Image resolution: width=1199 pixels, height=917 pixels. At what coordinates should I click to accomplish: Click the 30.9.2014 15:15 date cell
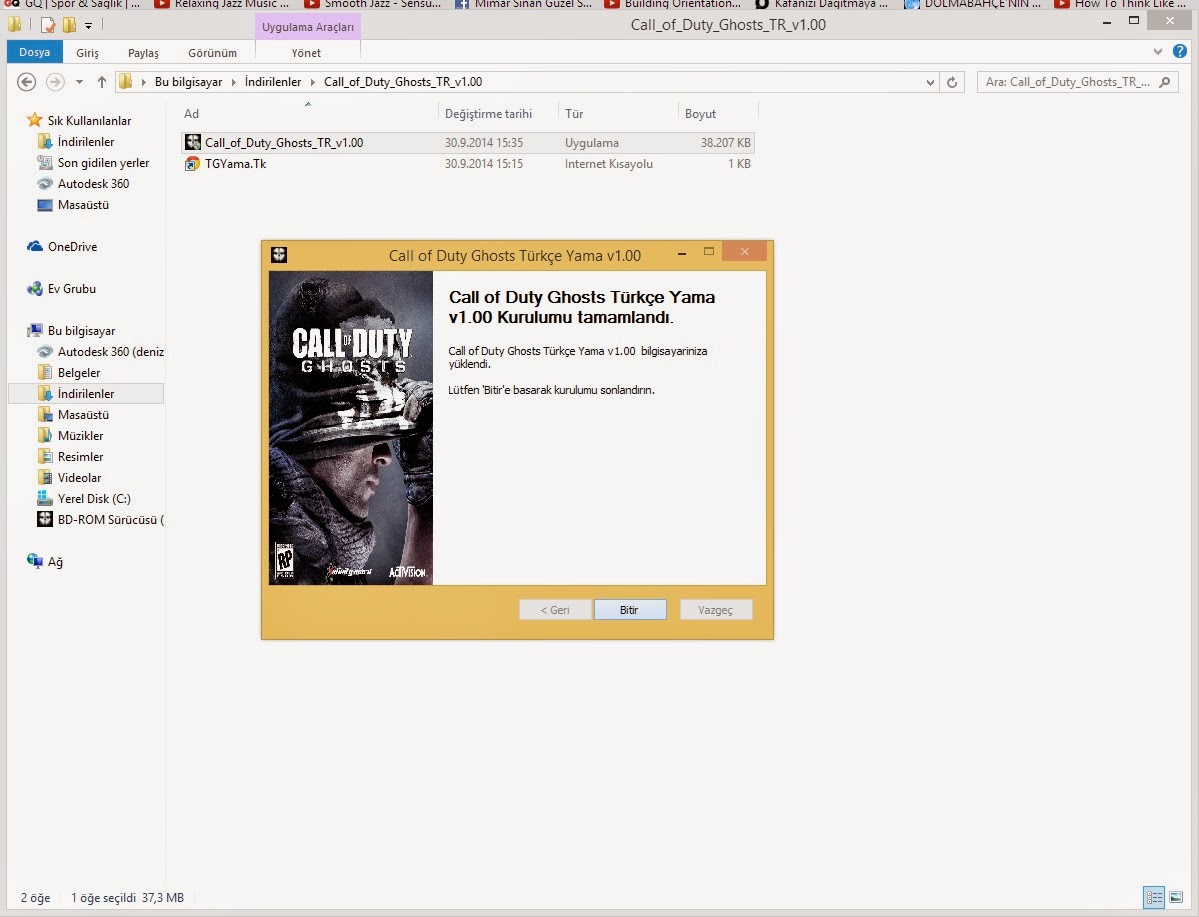pyautogui.click(x=484, y=164)
